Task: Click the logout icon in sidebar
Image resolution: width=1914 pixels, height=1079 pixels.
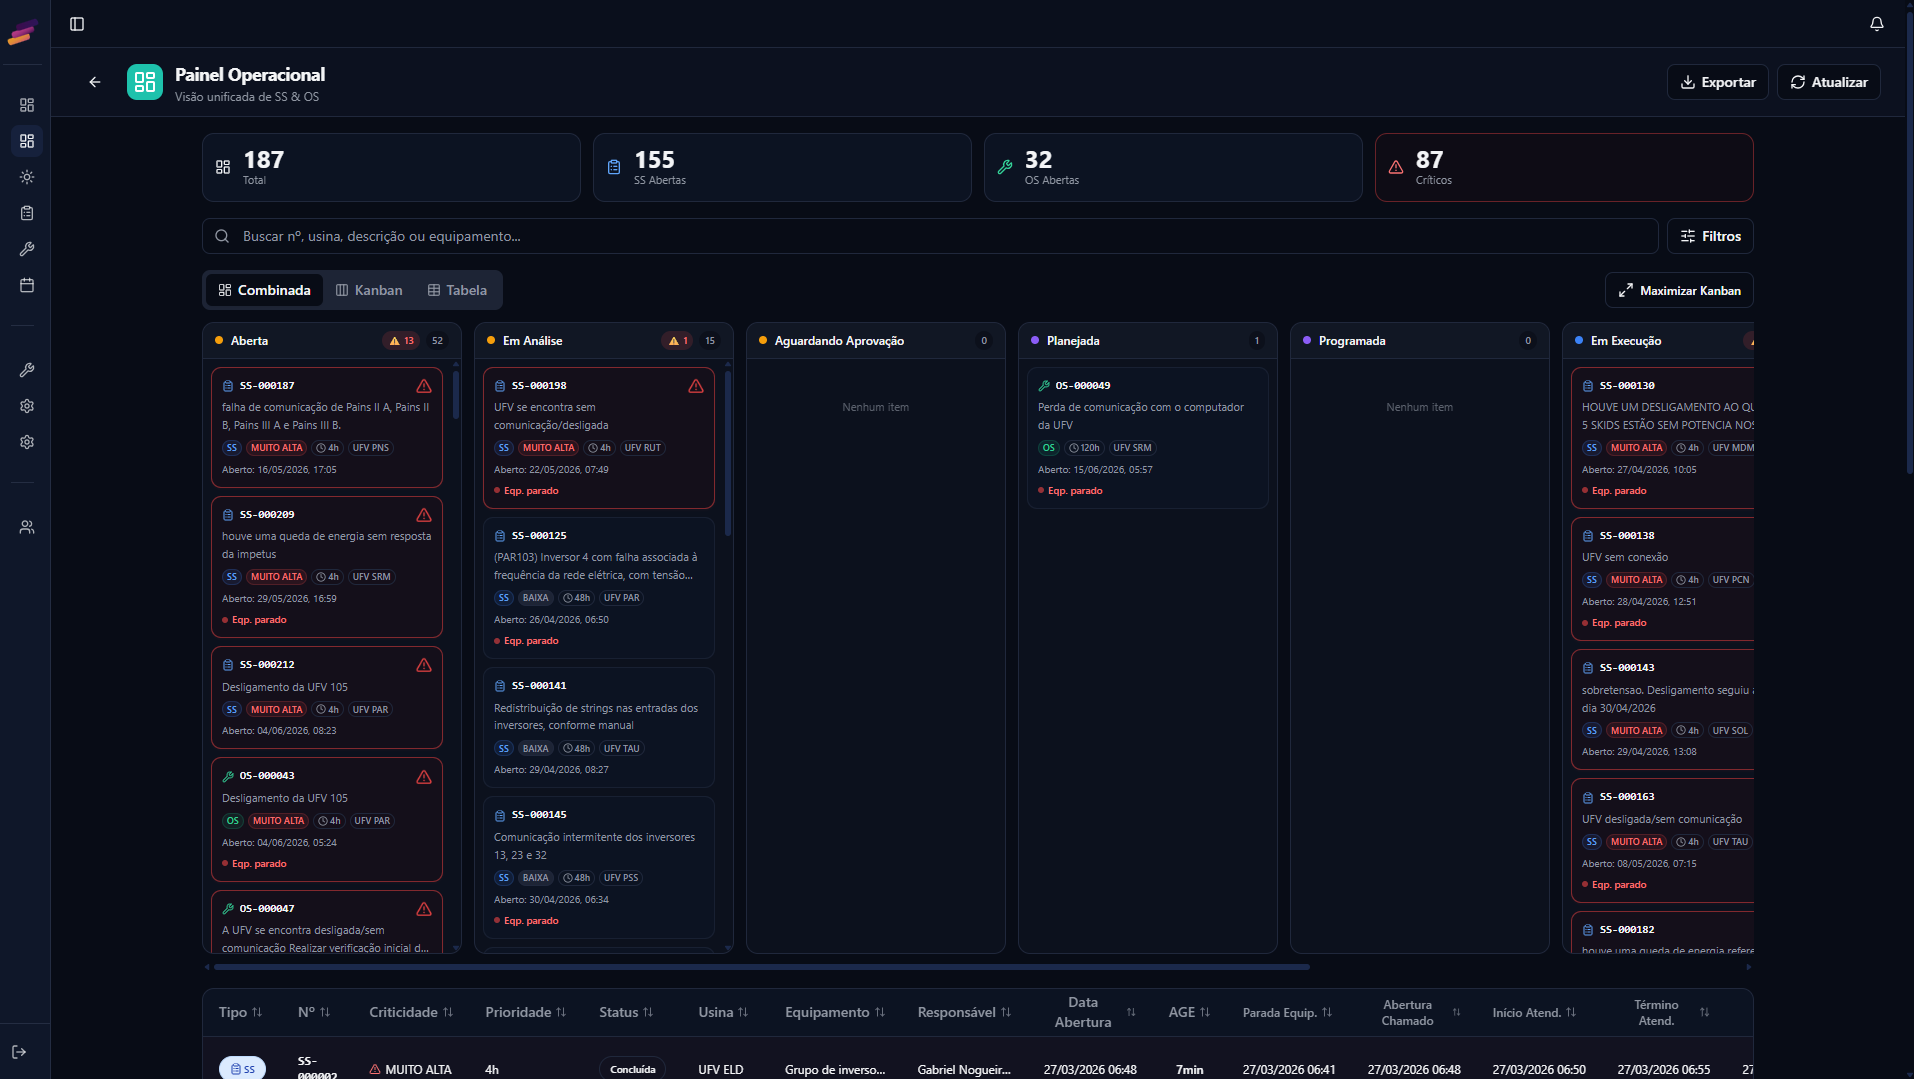Action: 19,1052
